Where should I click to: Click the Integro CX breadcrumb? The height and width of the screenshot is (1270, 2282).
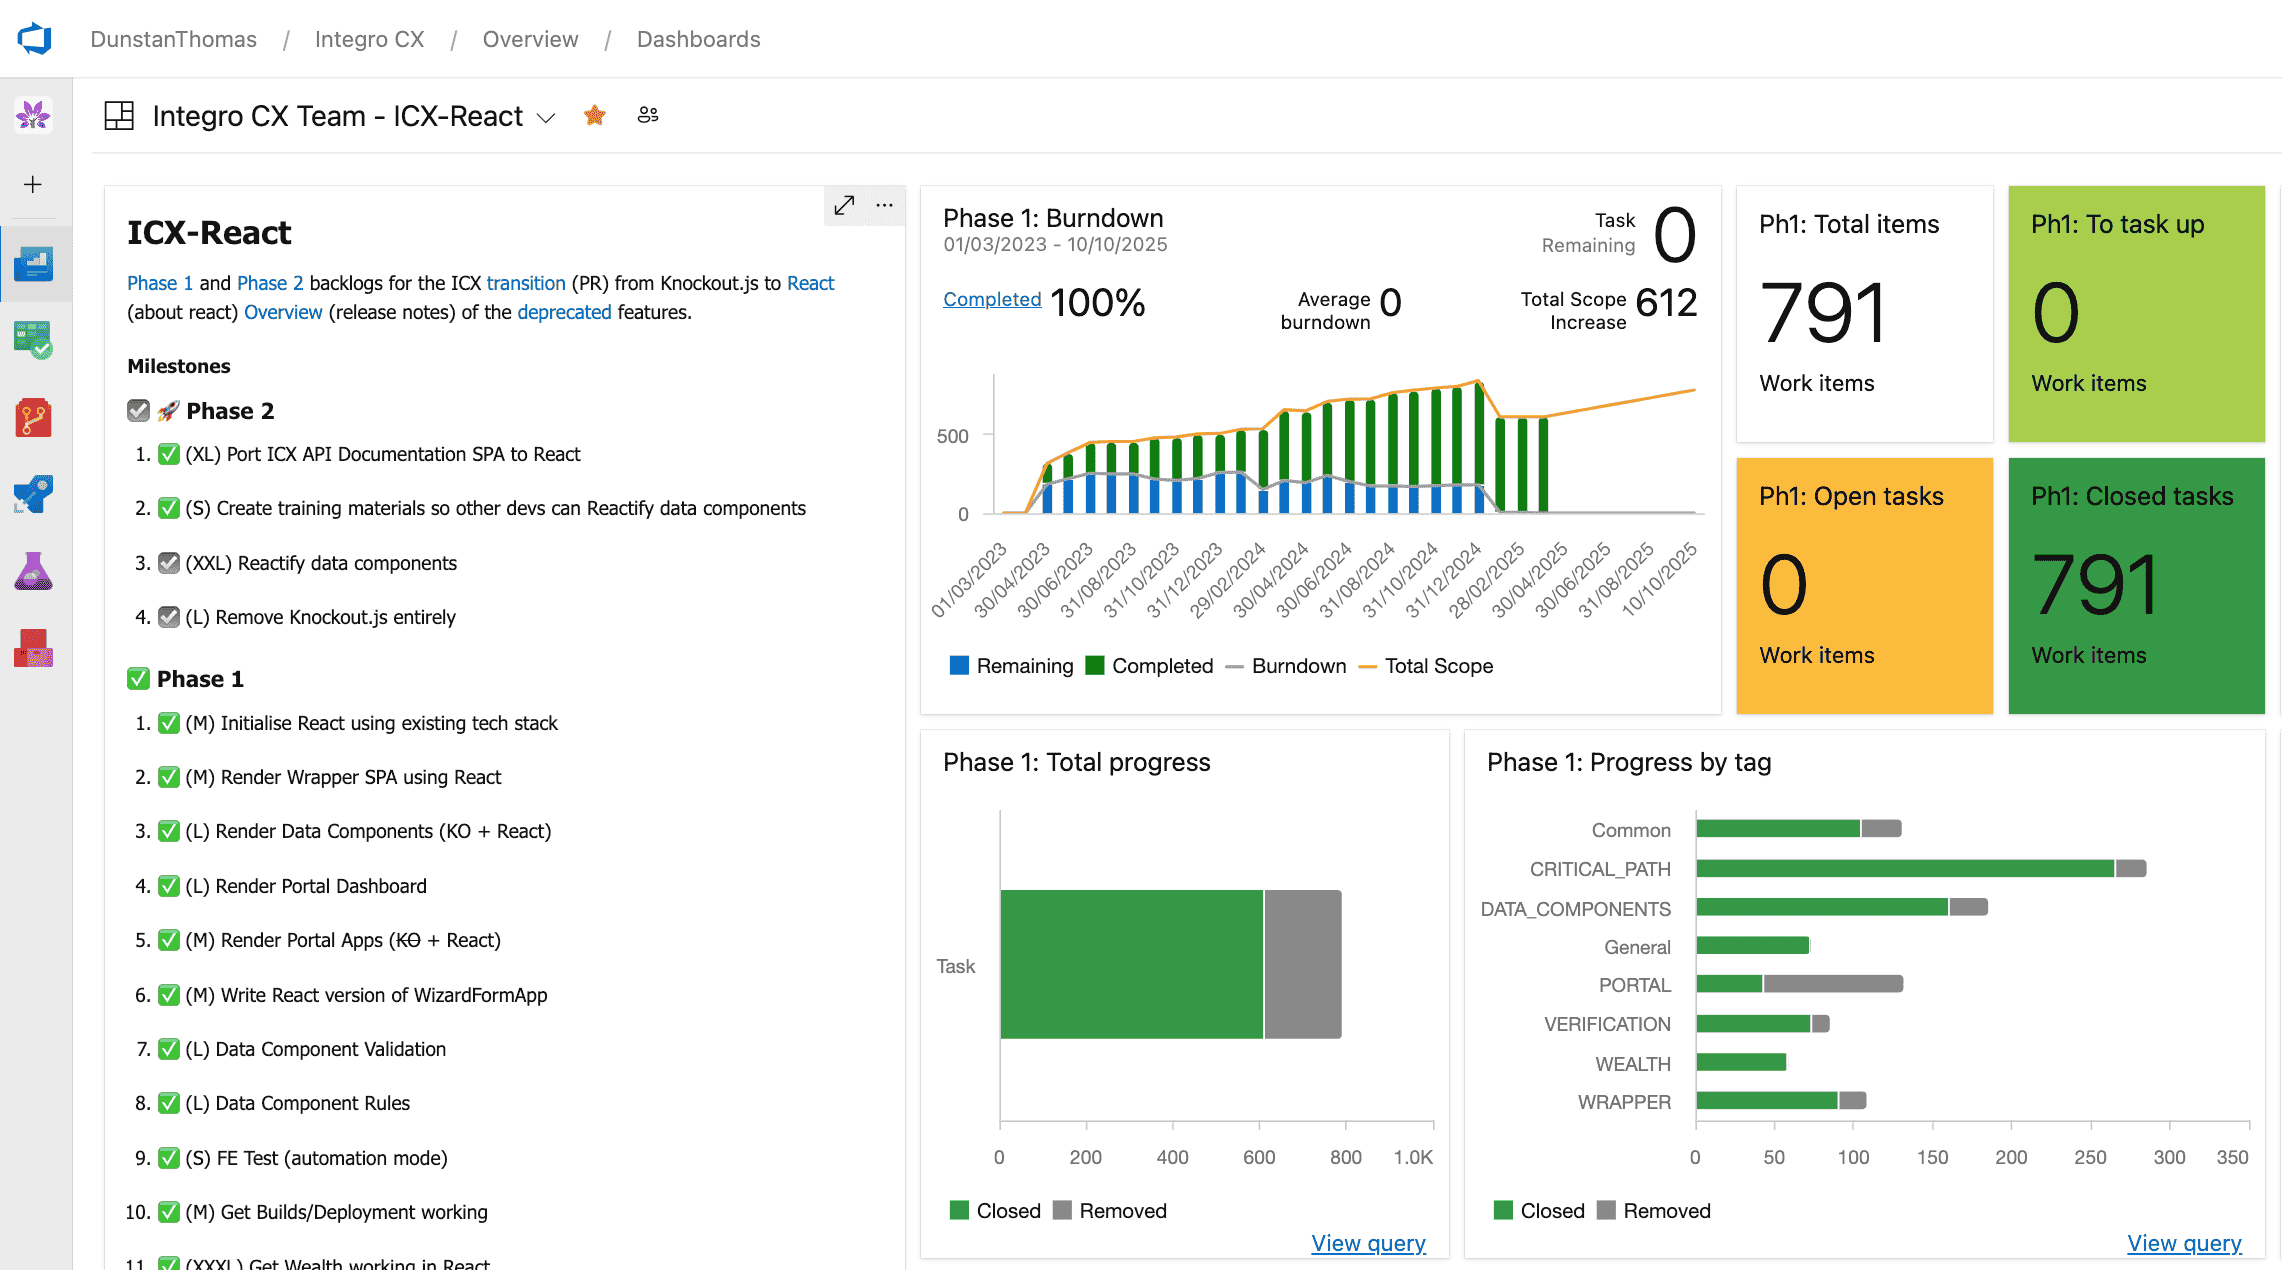coord(370,39)
